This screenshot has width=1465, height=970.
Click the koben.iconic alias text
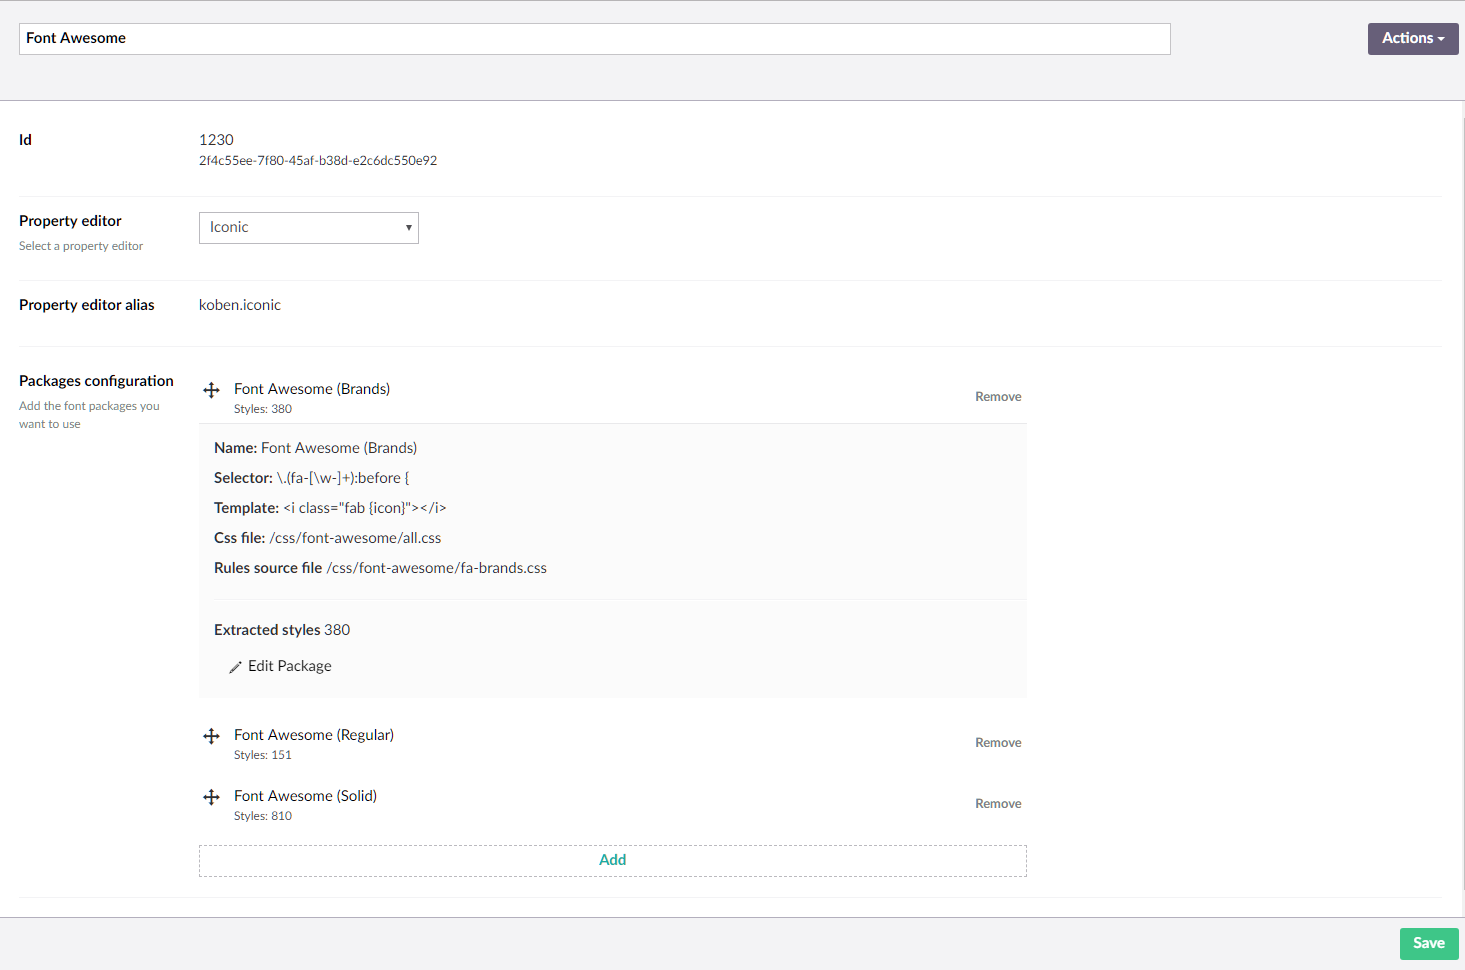(x=240, y=305)
